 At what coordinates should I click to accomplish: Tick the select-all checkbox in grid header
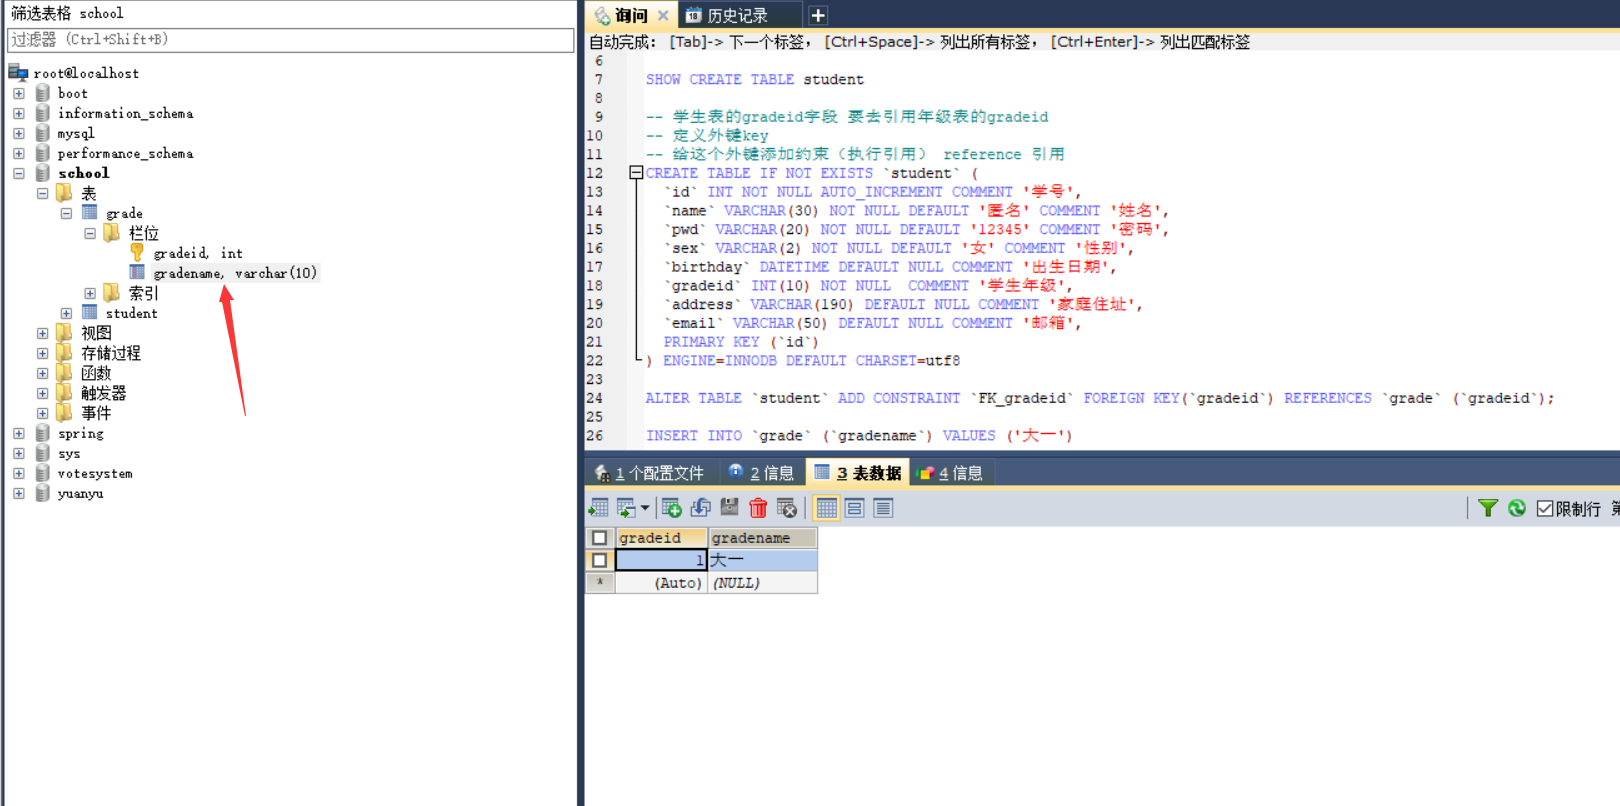[600, 538]
